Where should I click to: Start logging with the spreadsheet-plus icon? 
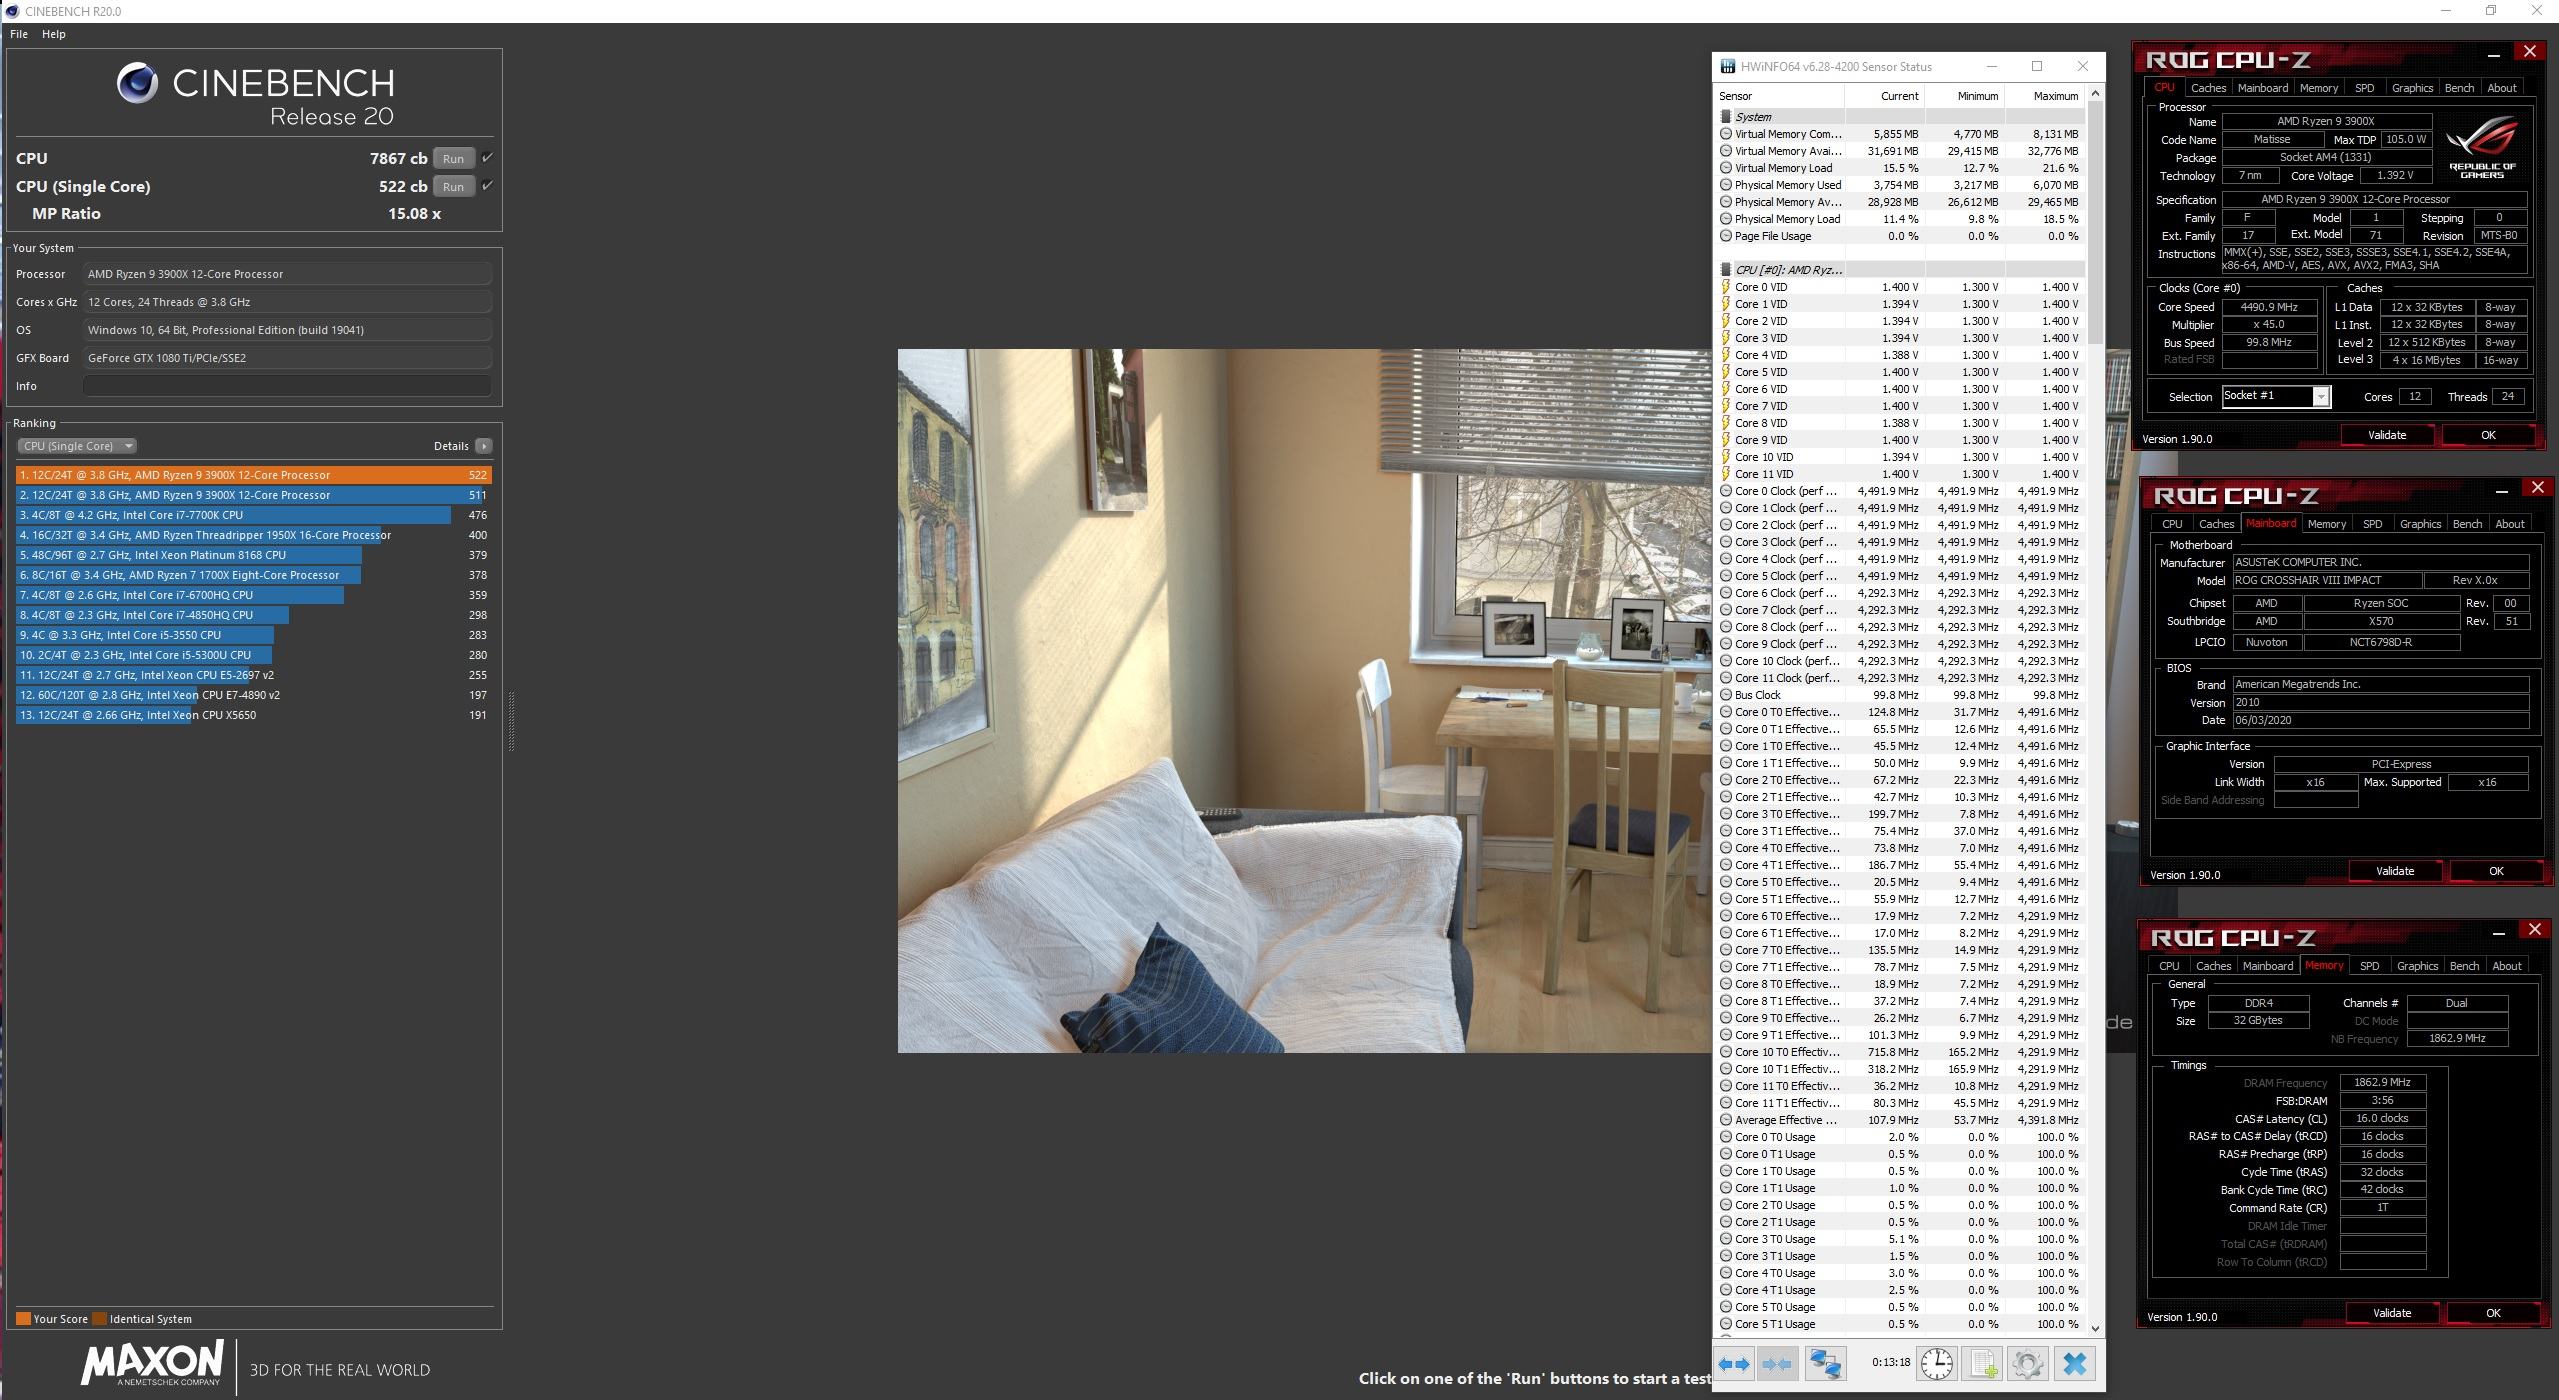click(x=1983, y=1363)
